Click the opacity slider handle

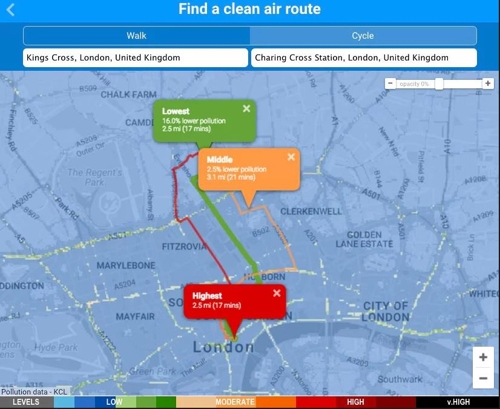[x=439, y=84]
